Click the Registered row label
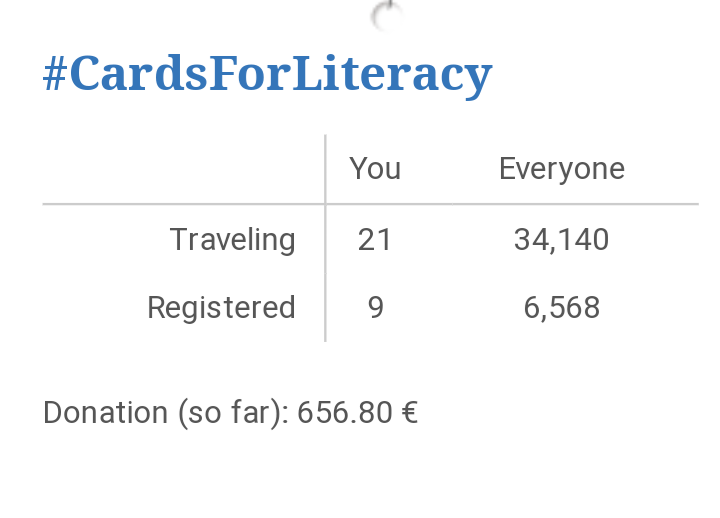Image resolution: width=720 pixels, height=518 pixels. pos(221,308)
